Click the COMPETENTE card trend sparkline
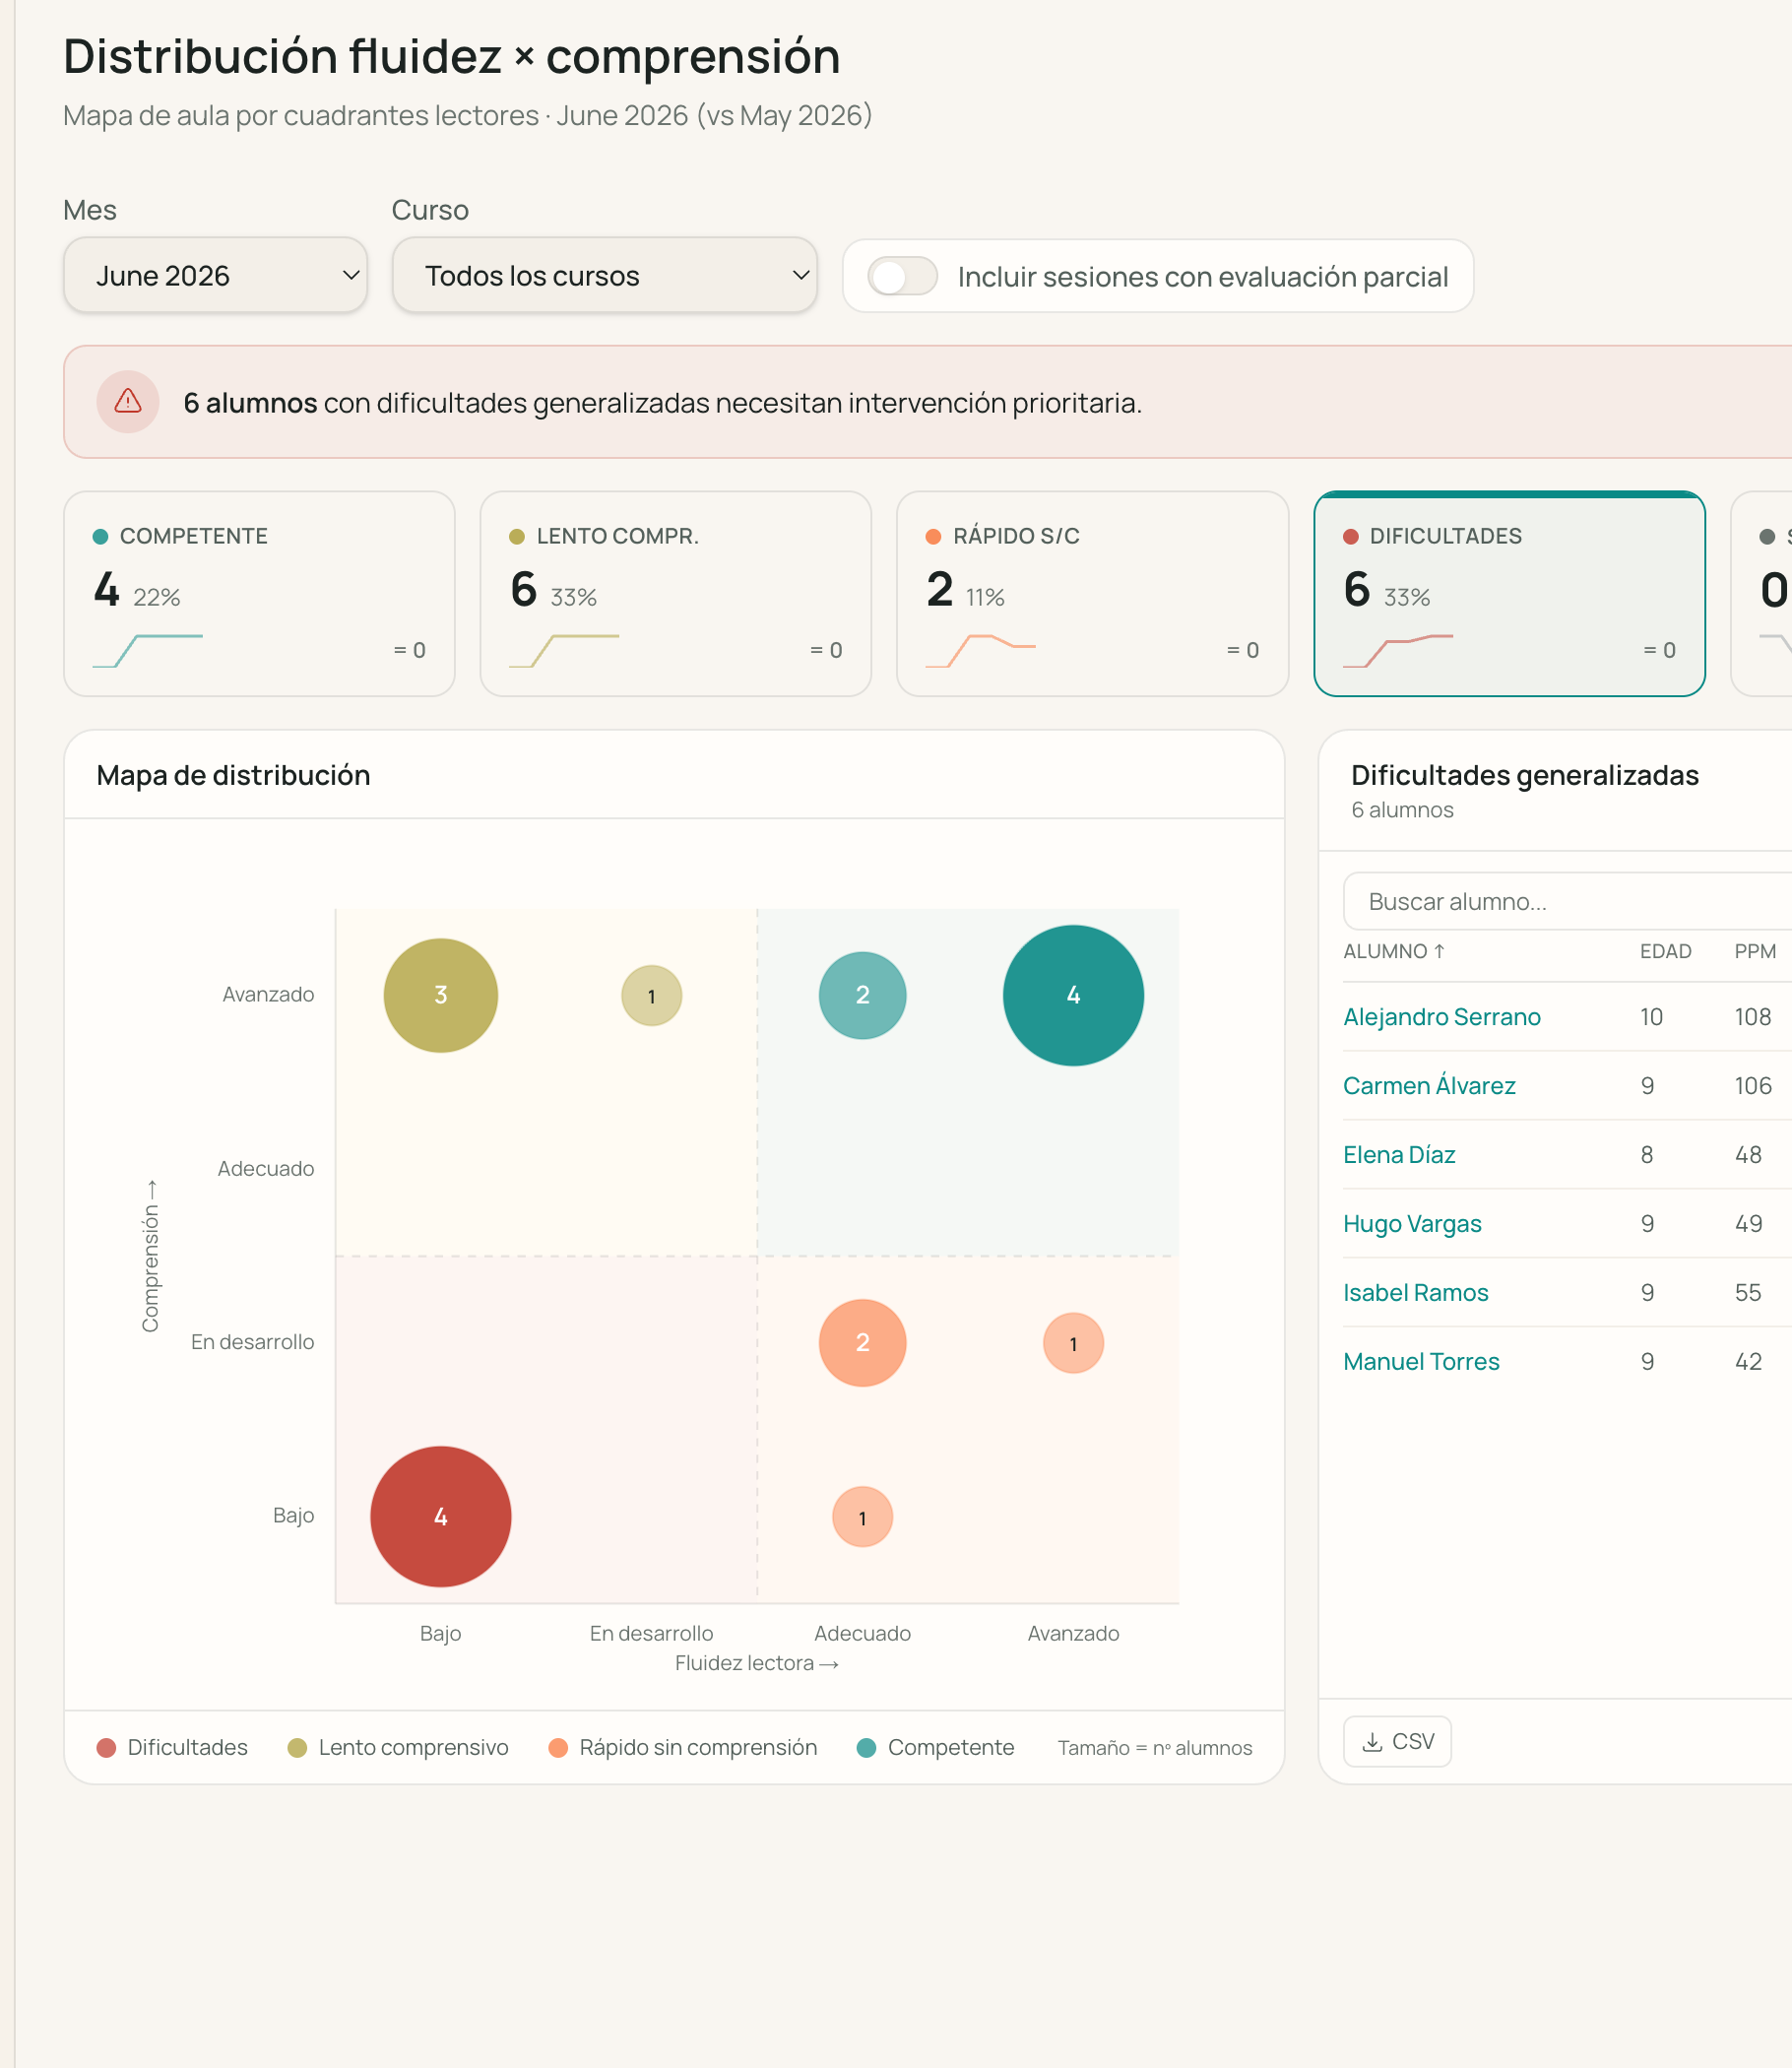This screenshot has height=2068, width=1792. coord(147,650)
